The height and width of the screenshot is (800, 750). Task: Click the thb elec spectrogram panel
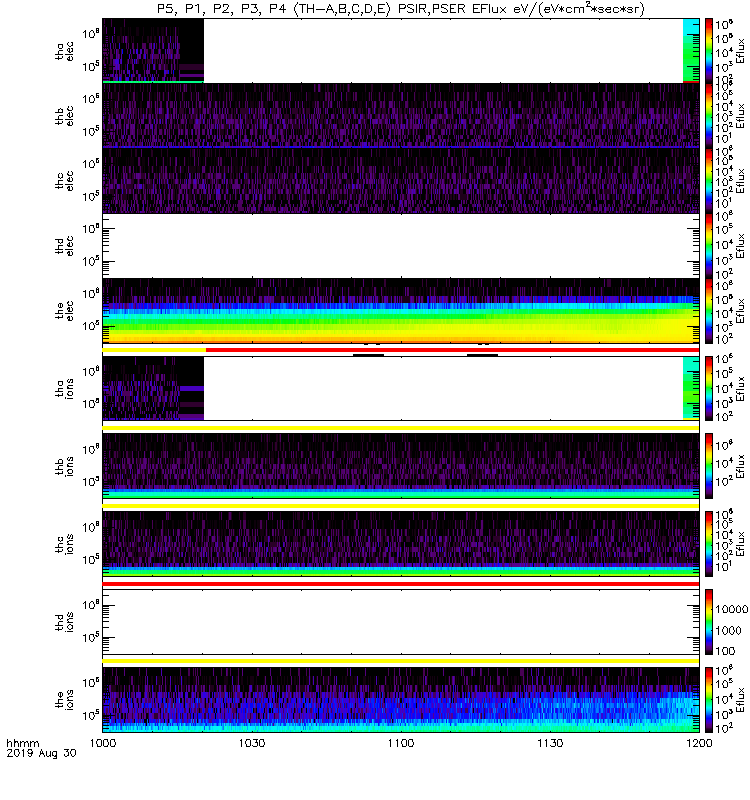[x=401, y=116]
